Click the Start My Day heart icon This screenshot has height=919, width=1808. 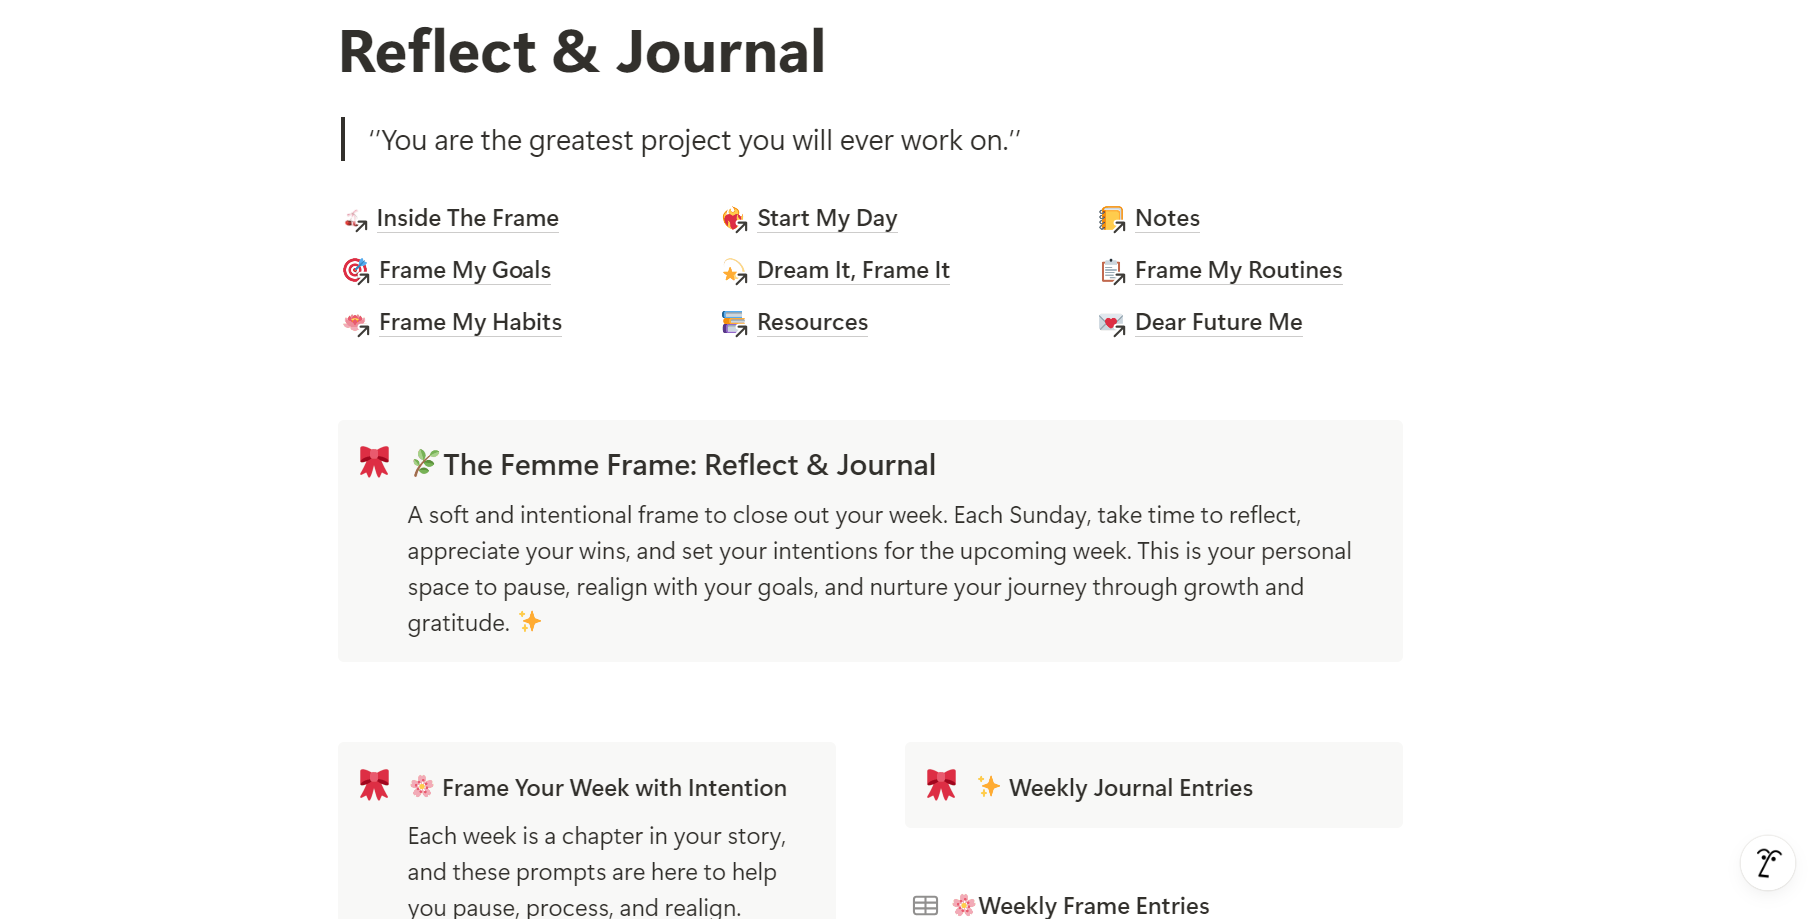(x=734, y=219)
